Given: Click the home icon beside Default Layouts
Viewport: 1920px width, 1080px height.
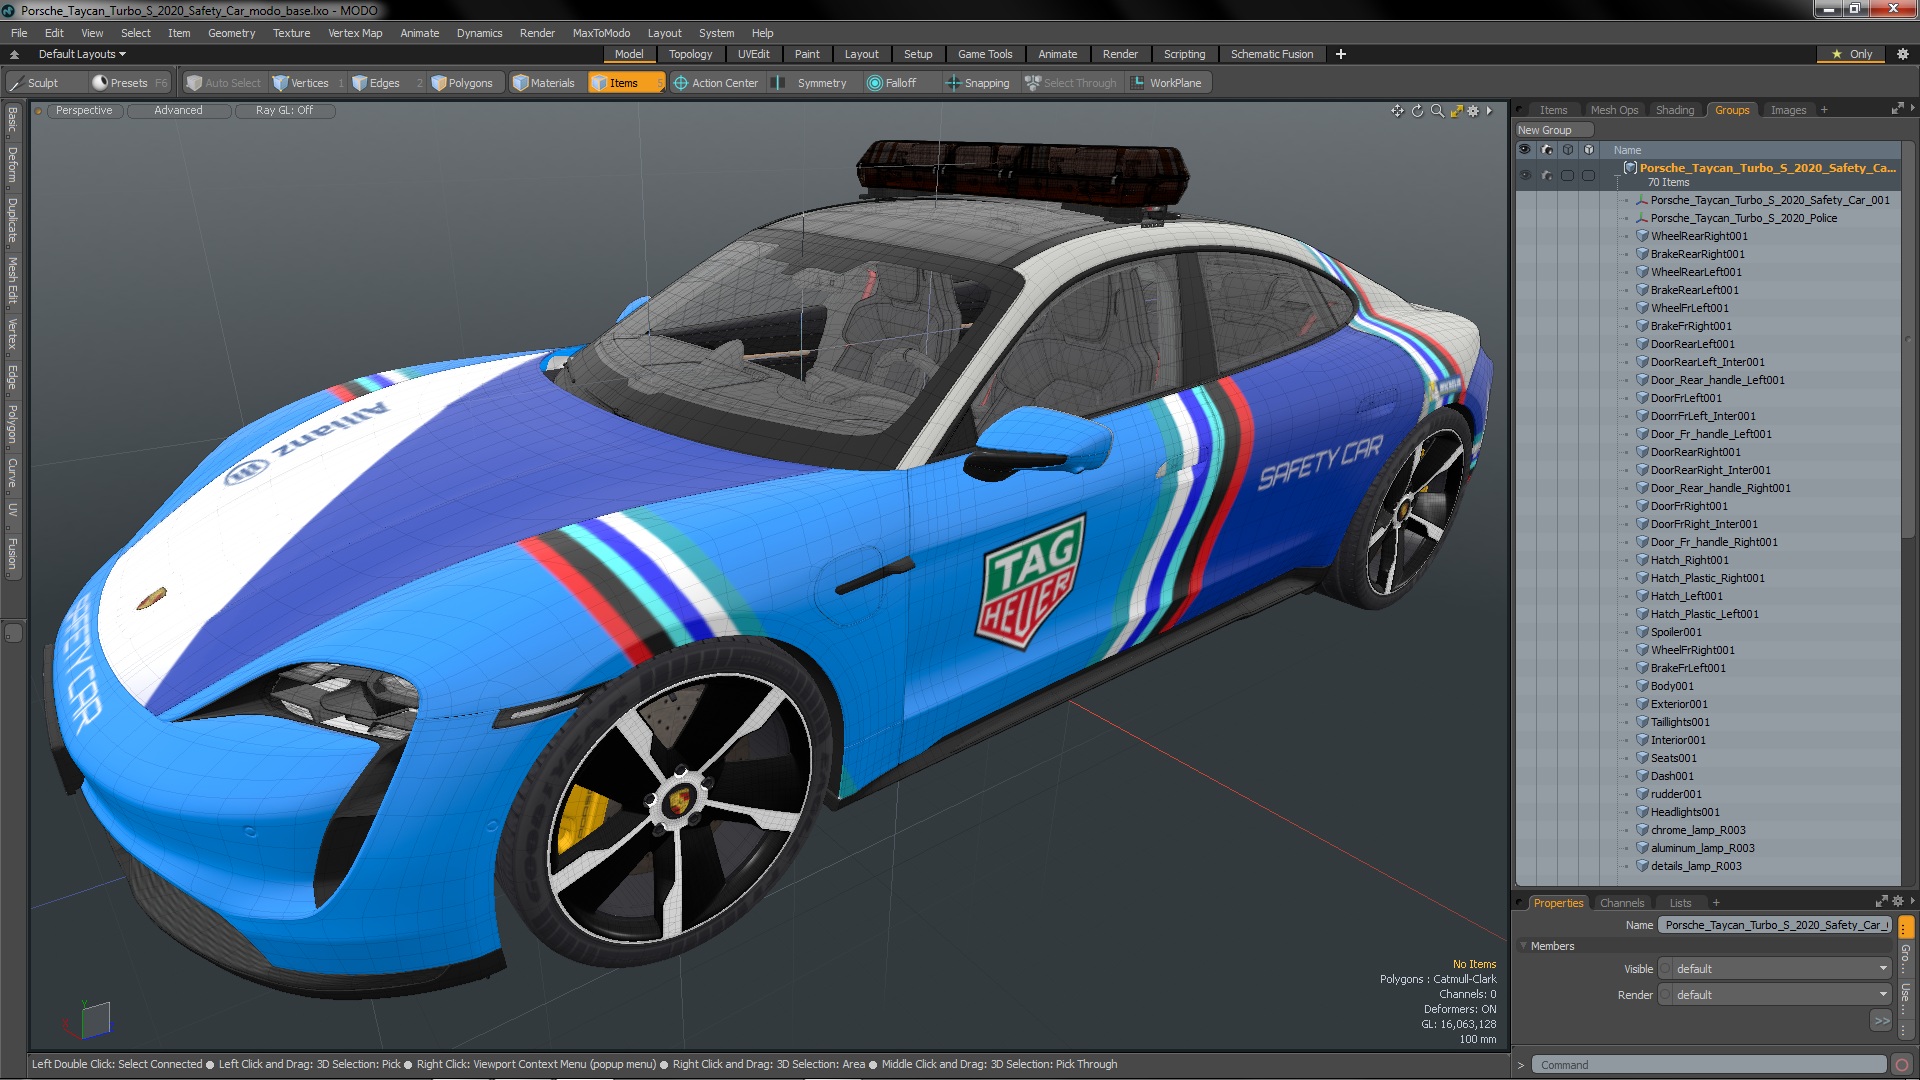Looking at the screenshot, I should pos(14,54).
